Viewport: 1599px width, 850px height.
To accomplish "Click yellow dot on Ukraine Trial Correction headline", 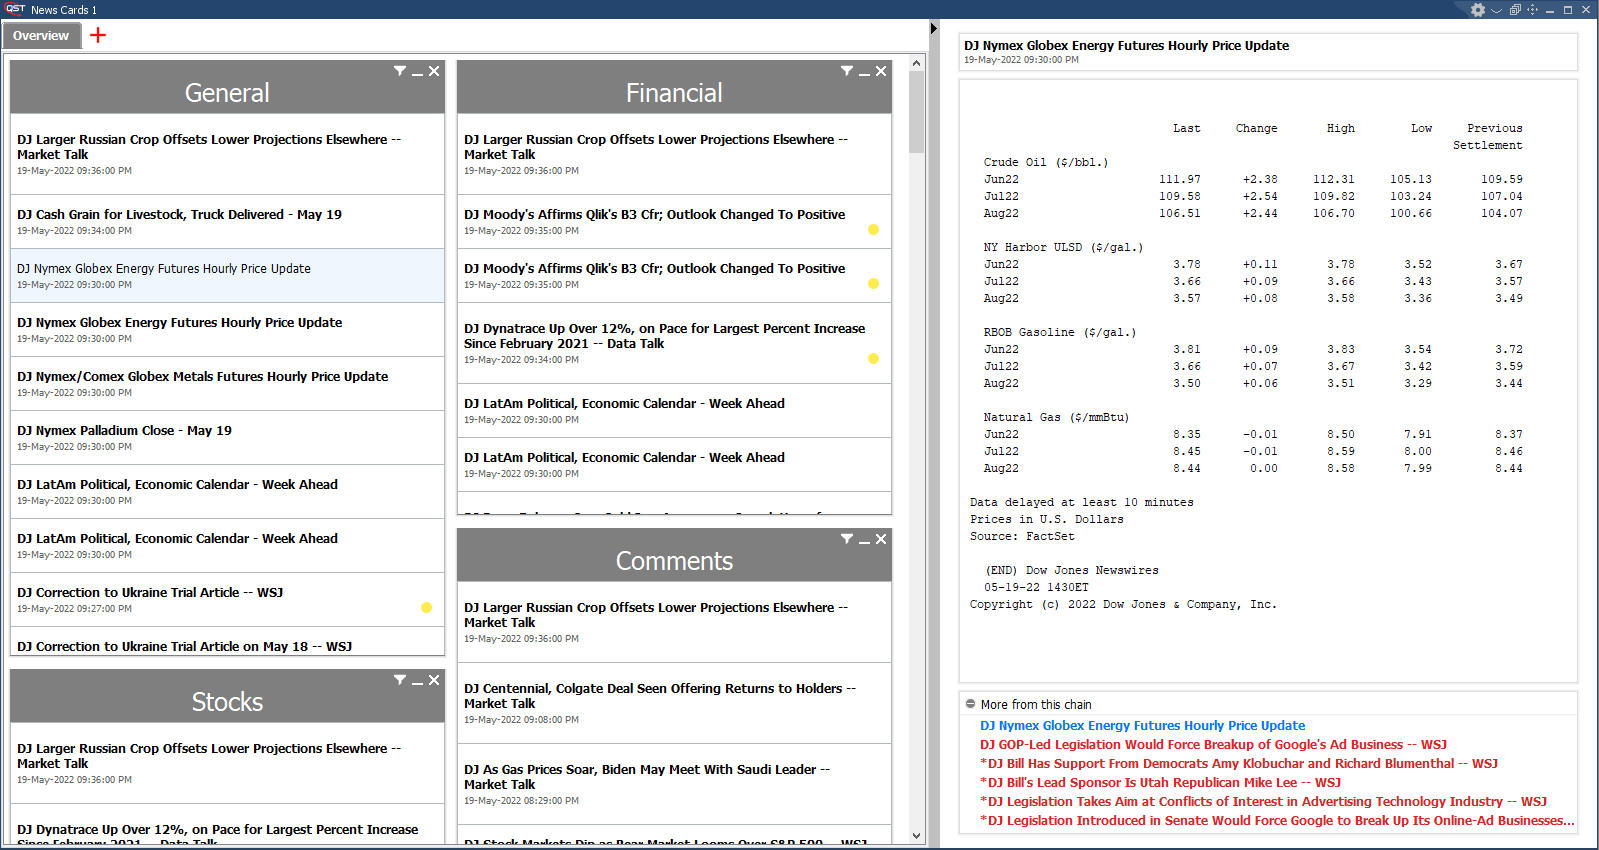I will [x=426, y=608].
